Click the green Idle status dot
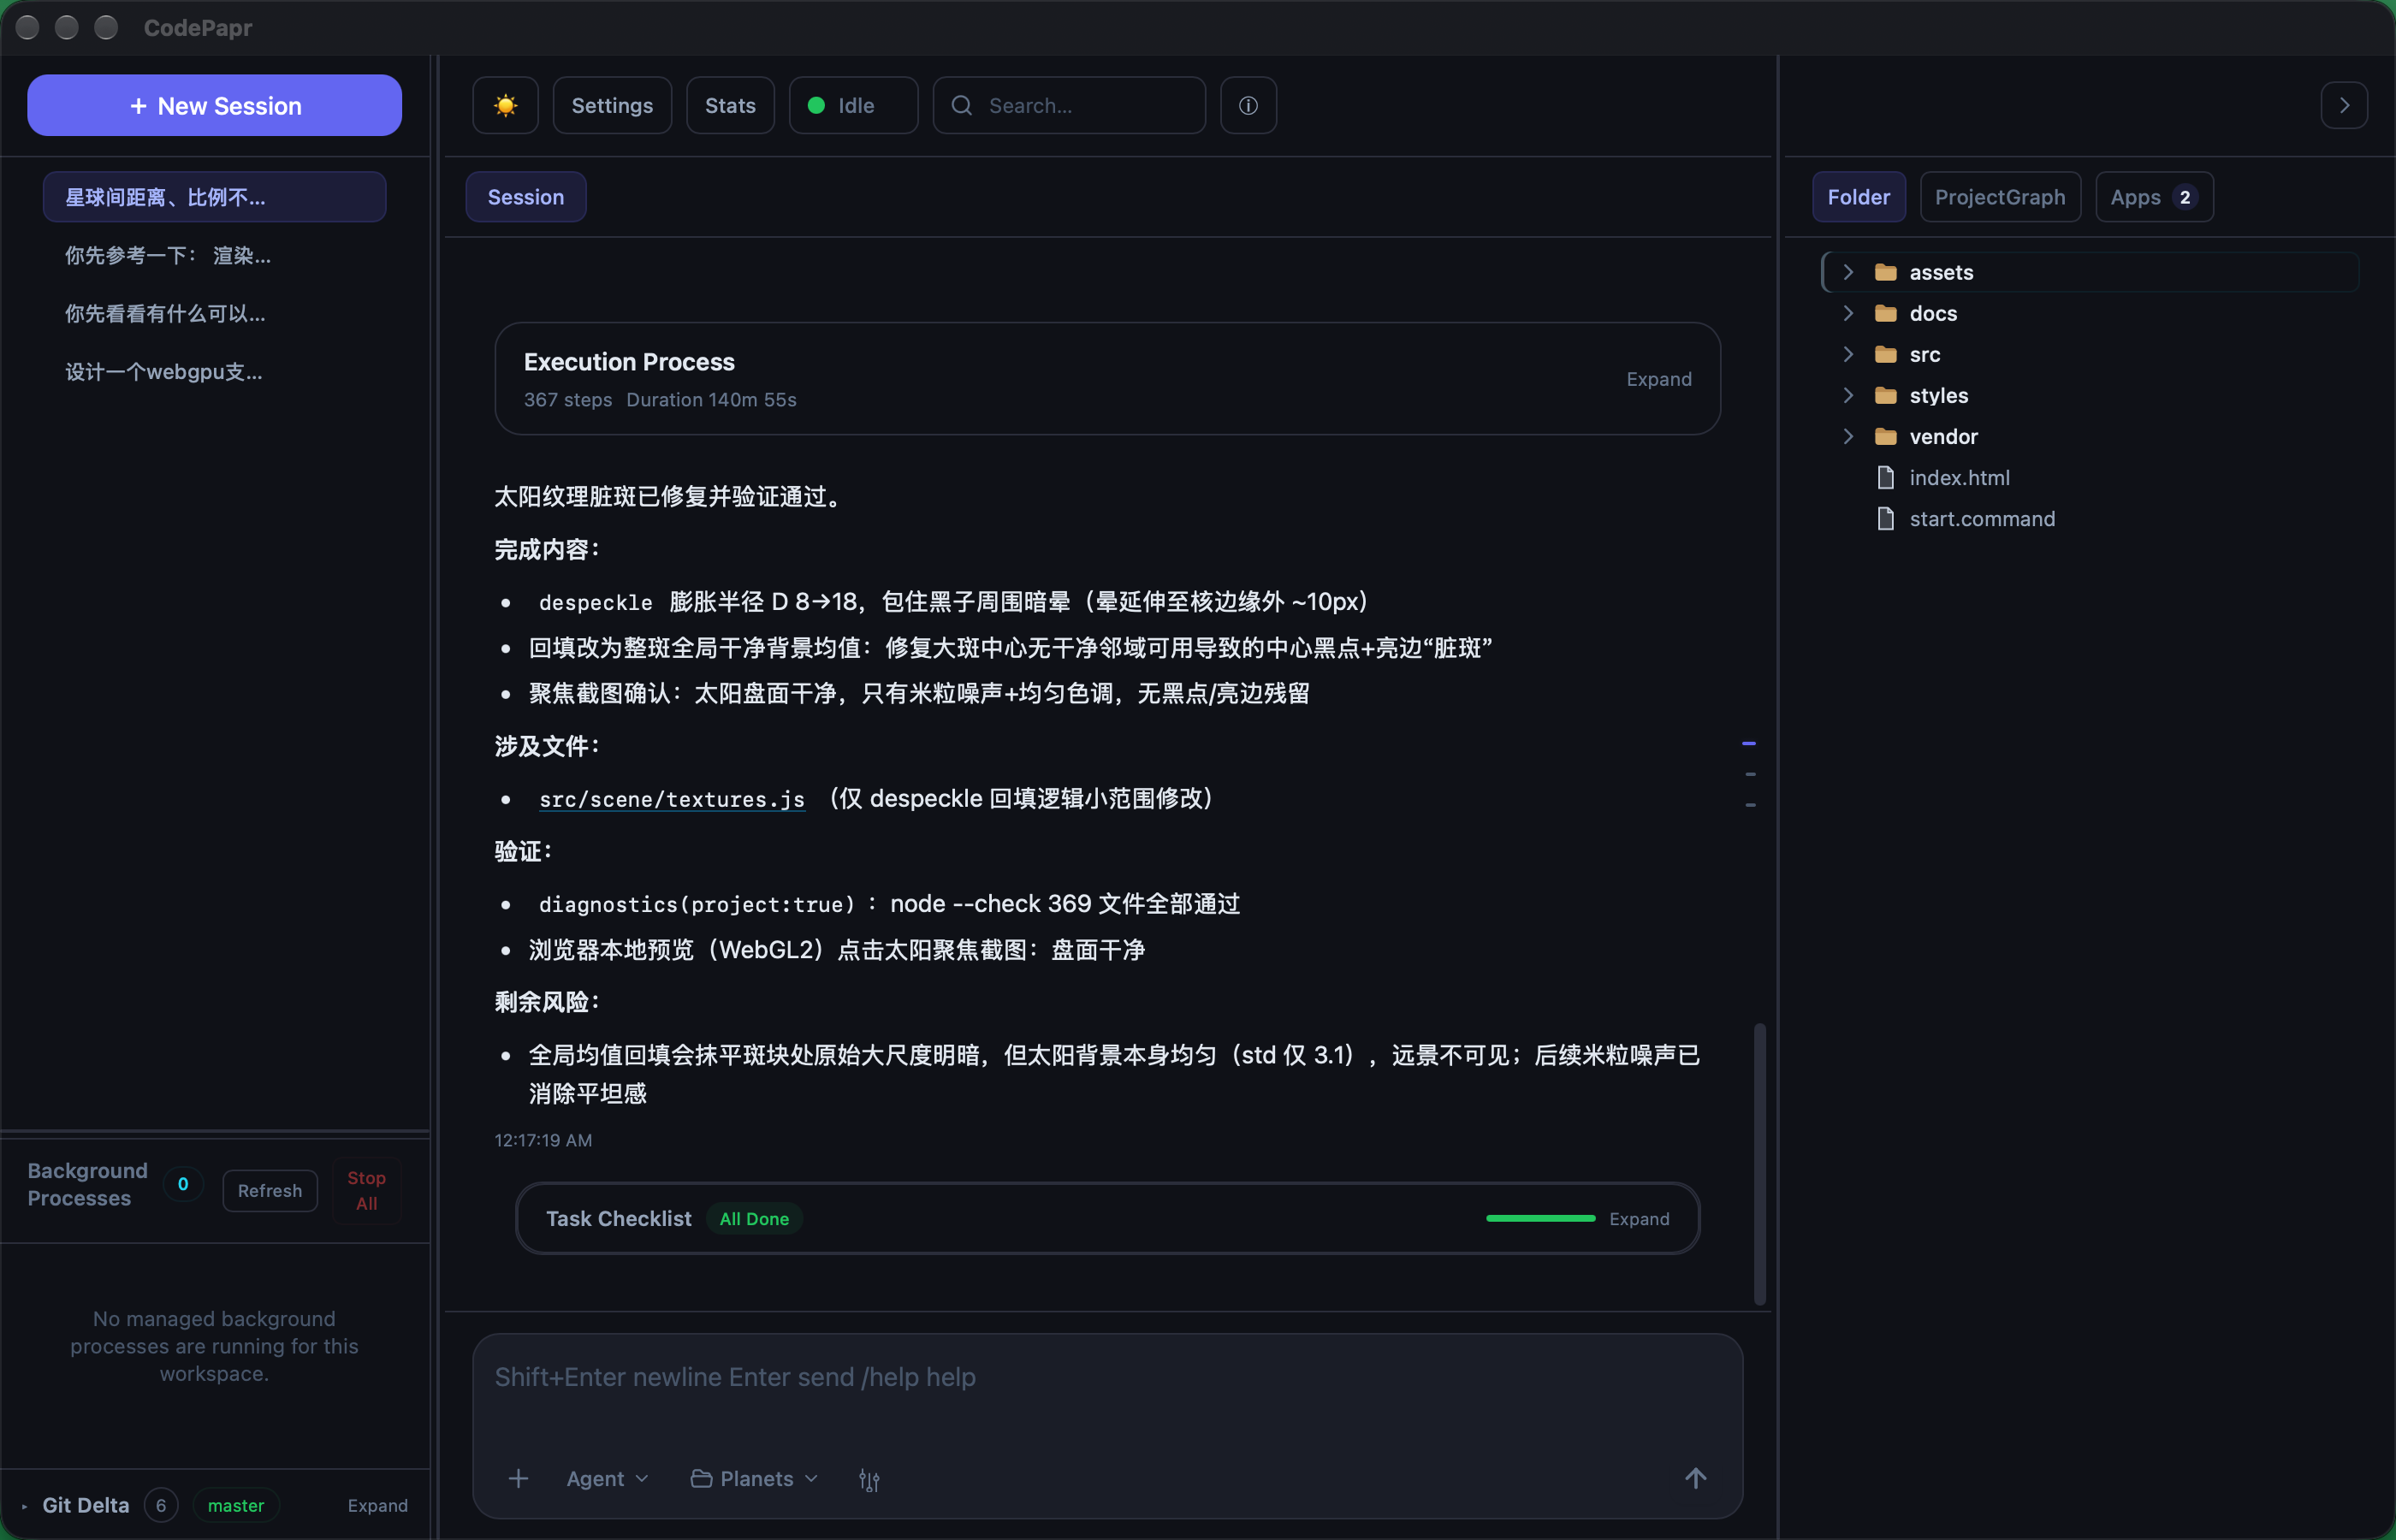The width and height of the screenshot is (2396, 1540). tap(816, 105)
